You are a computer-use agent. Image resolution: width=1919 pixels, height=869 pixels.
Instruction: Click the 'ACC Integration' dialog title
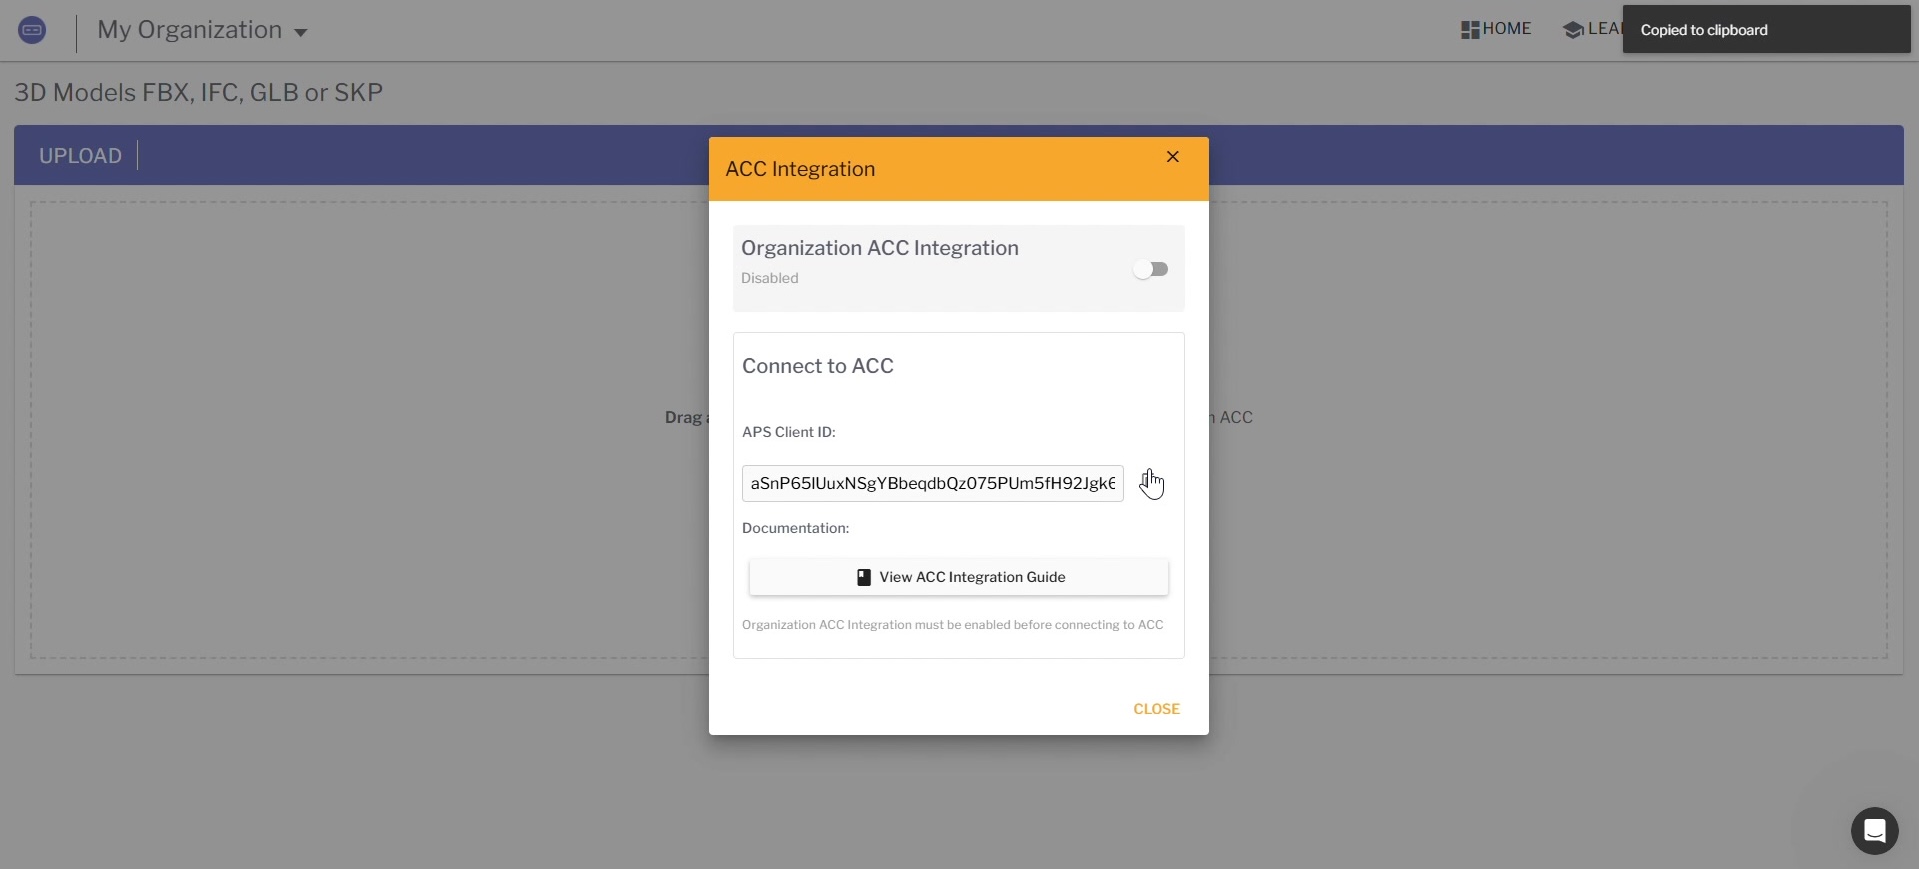pyautogui.click(x=800, y=169)
